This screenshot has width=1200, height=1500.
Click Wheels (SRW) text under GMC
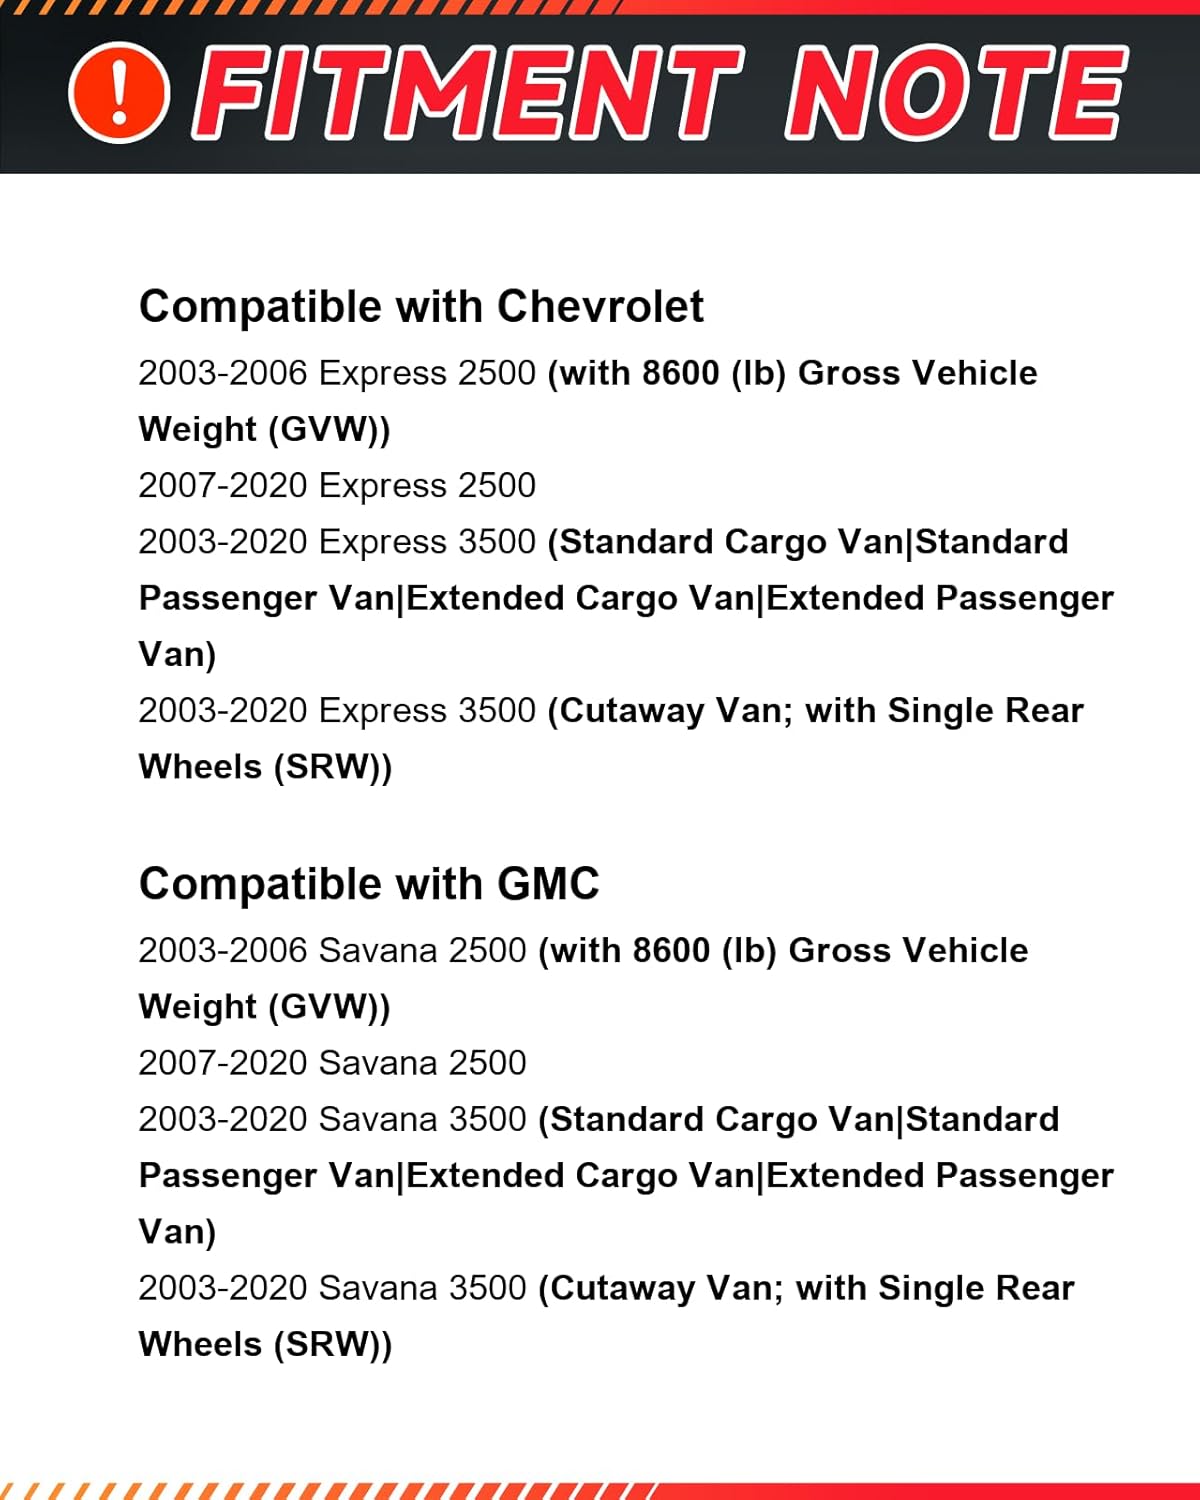pos(265,1344)
